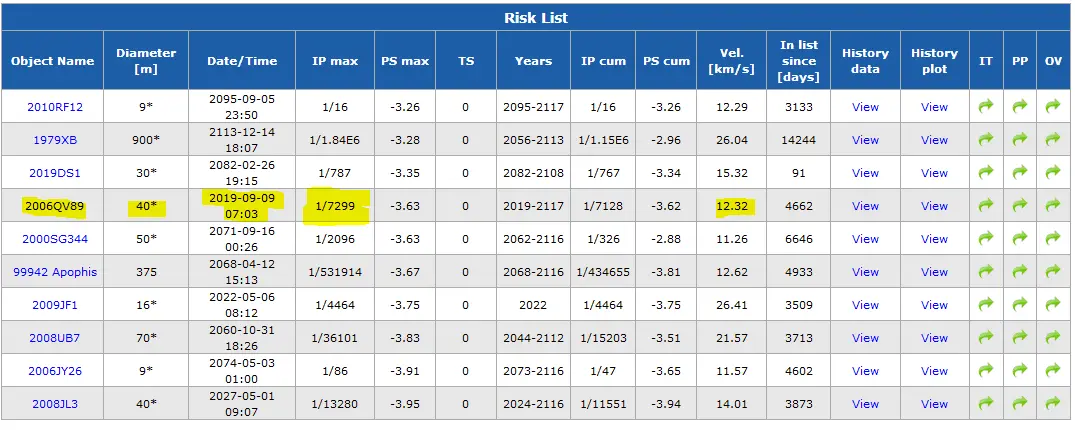
Task: View history data for 2006QV89
Action: point(865,206)
